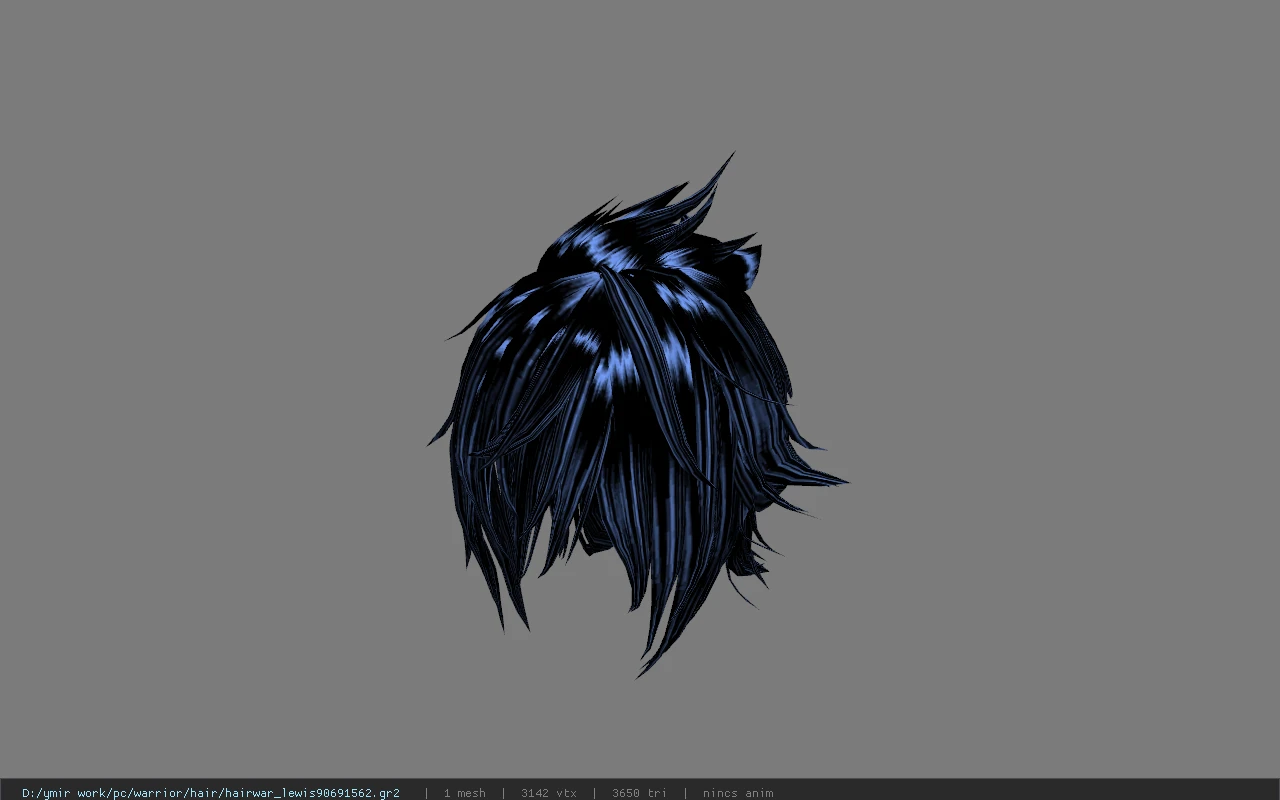
Task: Click the '3142 vtx' vertex count
Action: tap(549, 793)
